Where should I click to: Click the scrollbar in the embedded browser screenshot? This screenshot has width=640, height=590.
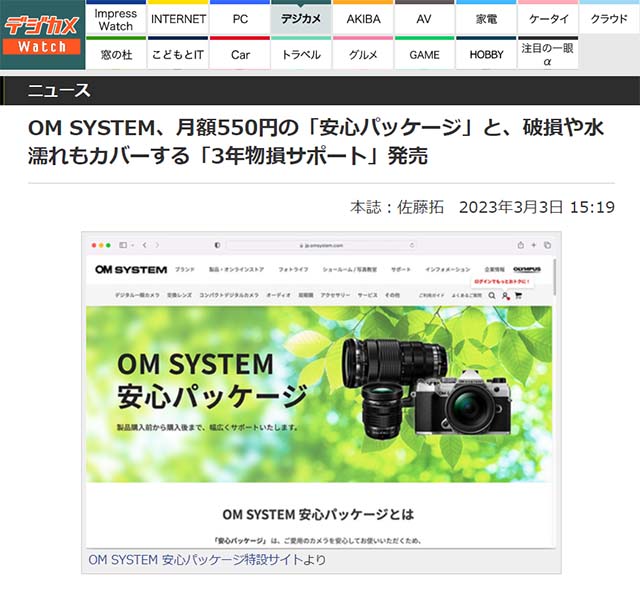click(554, 277)
